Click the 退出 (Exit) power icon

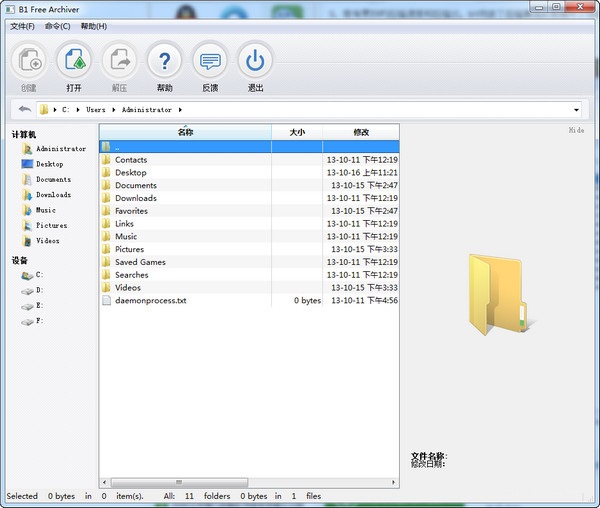click(x=255, y=61)
